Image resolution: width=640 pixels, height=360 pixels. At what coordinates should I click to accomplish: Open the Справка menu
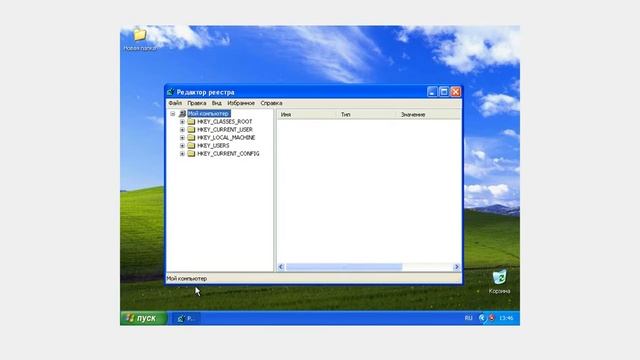tap(271, 103)
